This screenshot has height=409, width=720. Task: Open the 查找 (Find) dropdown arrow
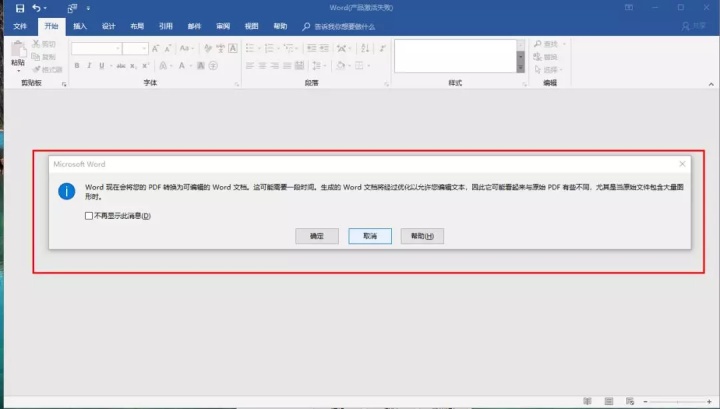(564, 44)
